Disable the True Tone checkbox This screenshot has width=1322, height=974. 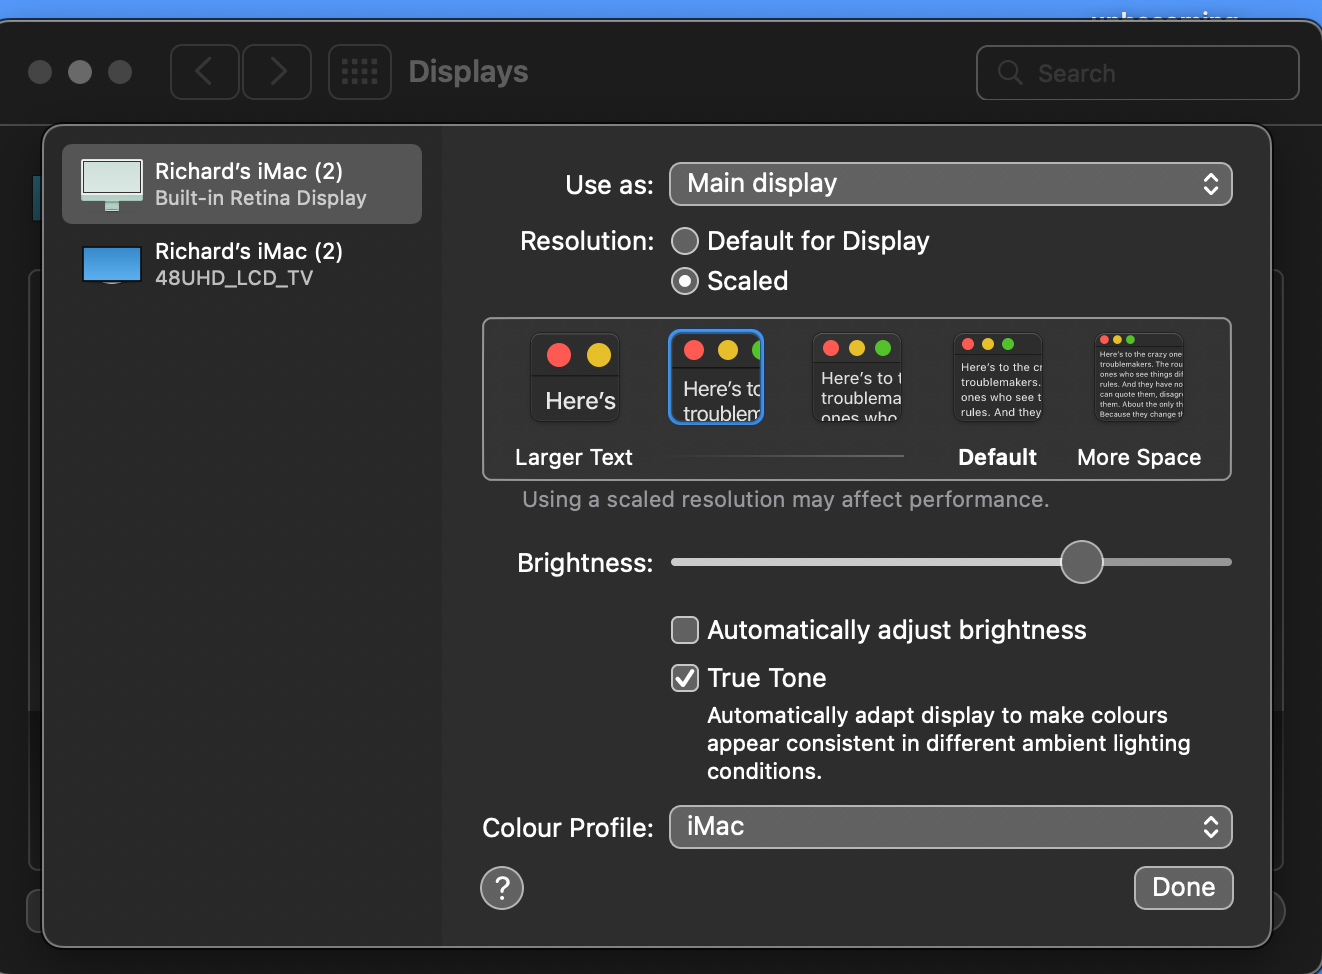coord(685,678)
